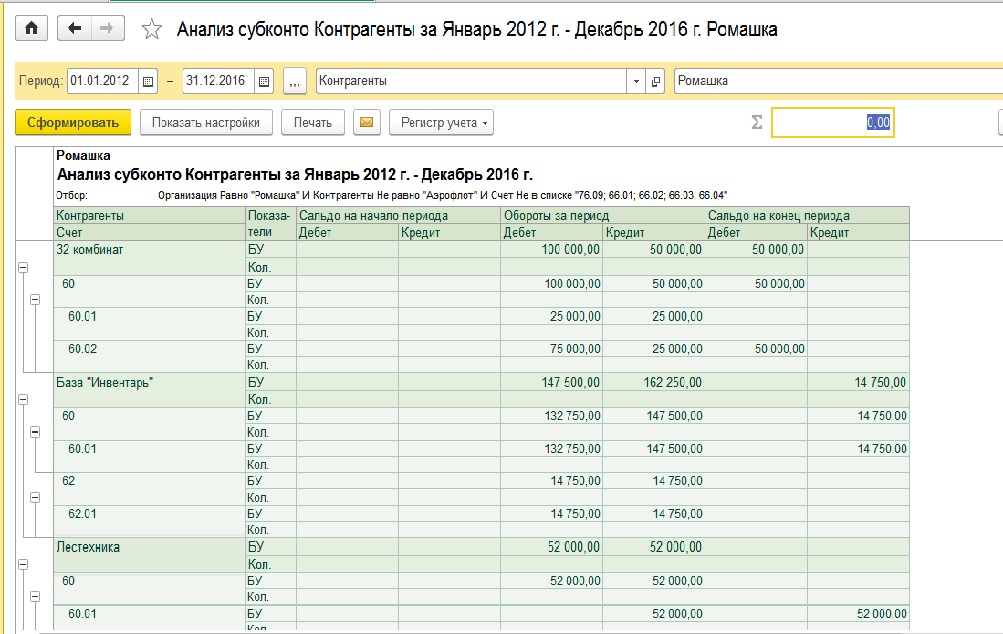Collapse the 32 комбинат group

[x=23, y=267]
